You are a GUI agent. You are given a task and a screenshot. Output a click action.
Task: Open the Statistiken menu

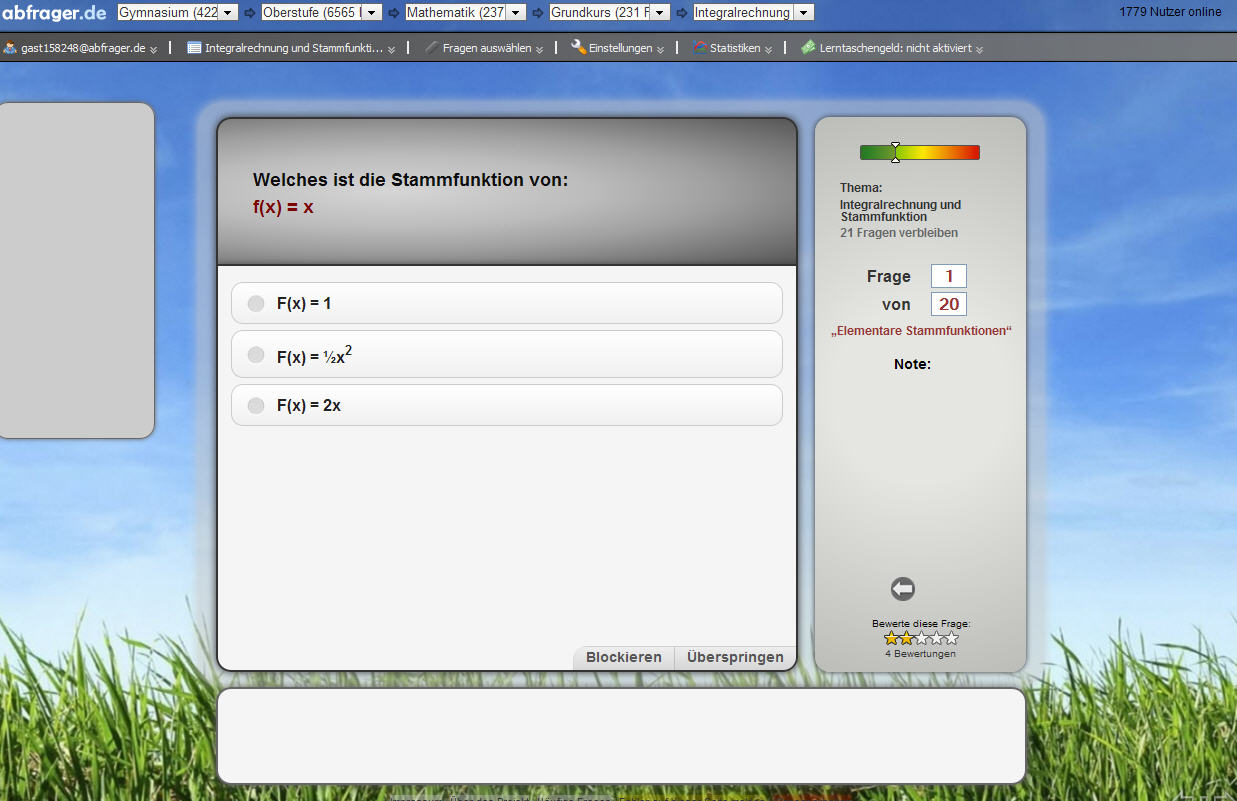click(735, 48)
